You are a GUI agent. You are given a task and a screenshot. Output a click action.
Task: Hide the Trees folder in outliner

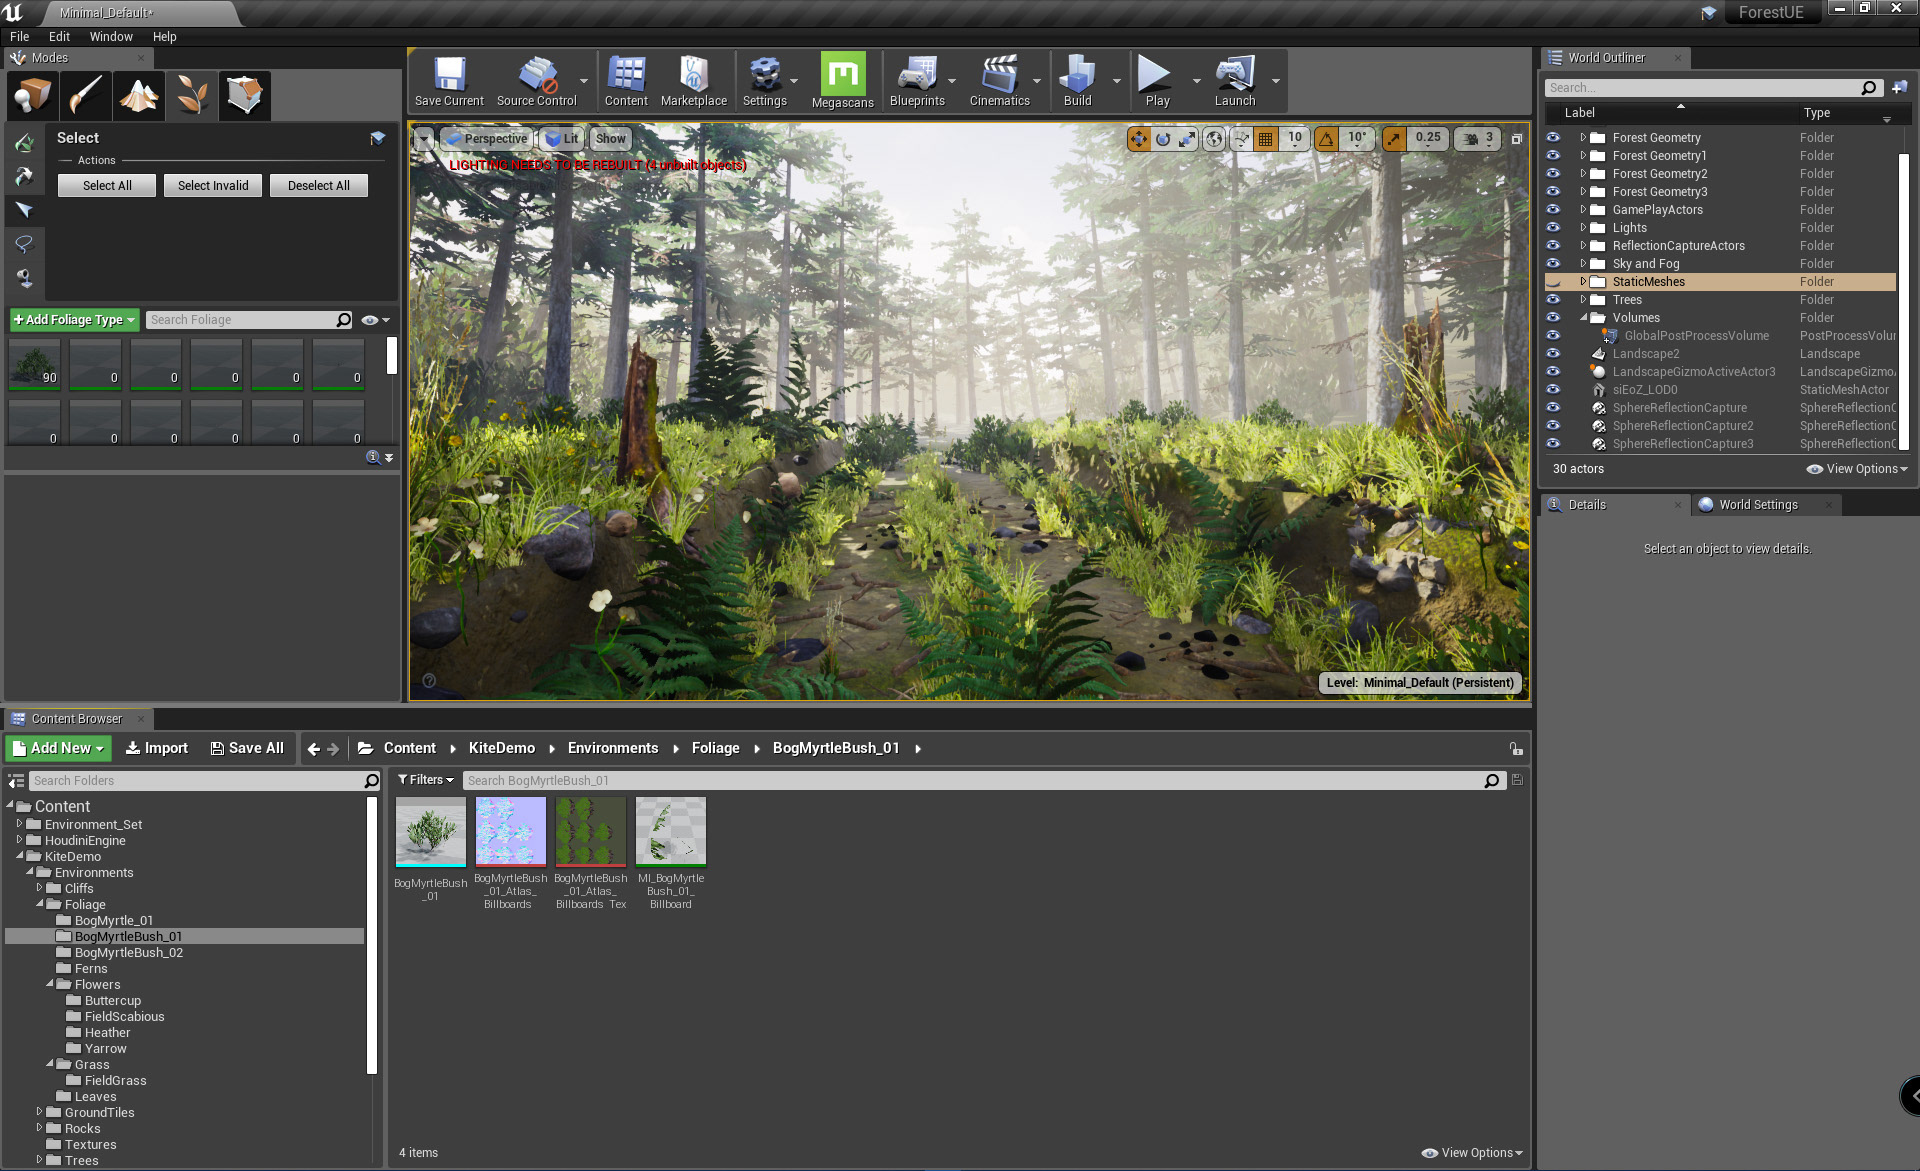(1553, 300)
